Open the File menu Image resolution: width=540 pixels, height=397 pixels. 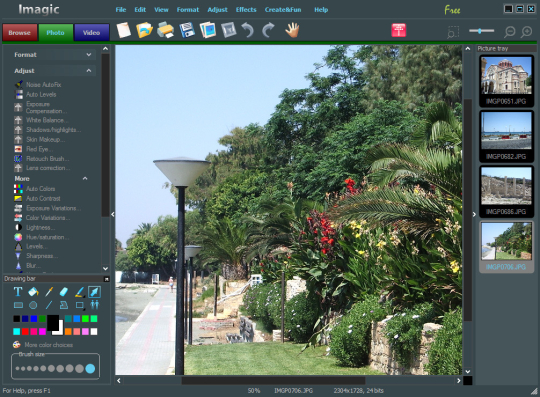tap(121, 10)
